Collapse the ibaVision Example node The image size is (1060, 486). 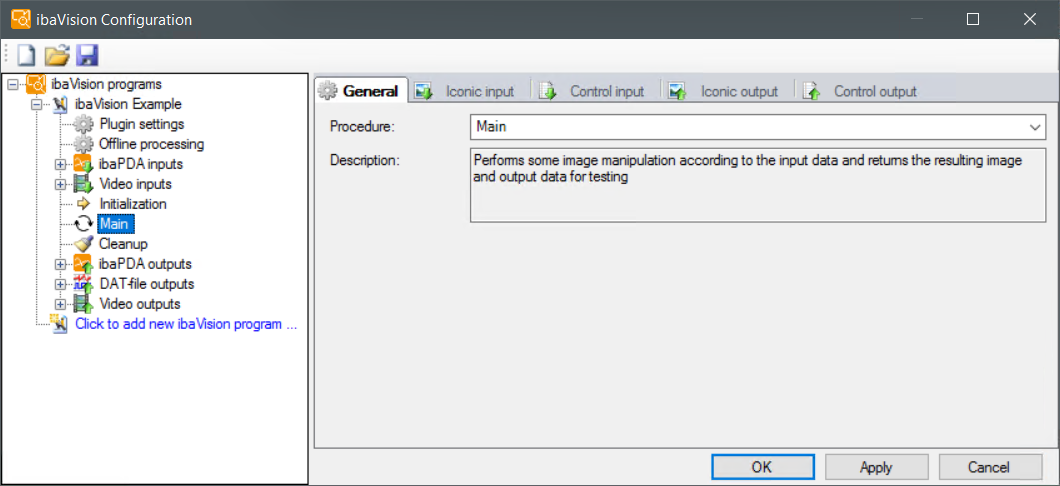point(37,105)
